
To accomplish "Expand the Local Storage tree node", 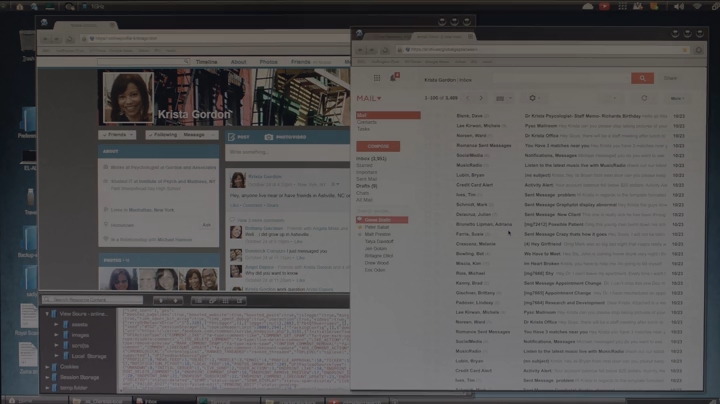I will (x=57, y=356).
